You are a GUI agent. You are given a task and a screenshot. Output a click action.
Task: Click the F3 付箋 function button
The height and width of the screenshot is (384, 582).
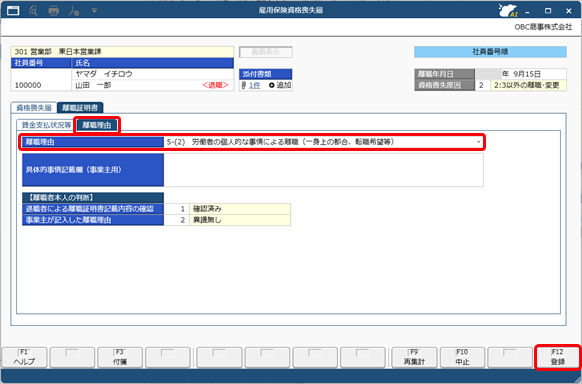point(120,357)
